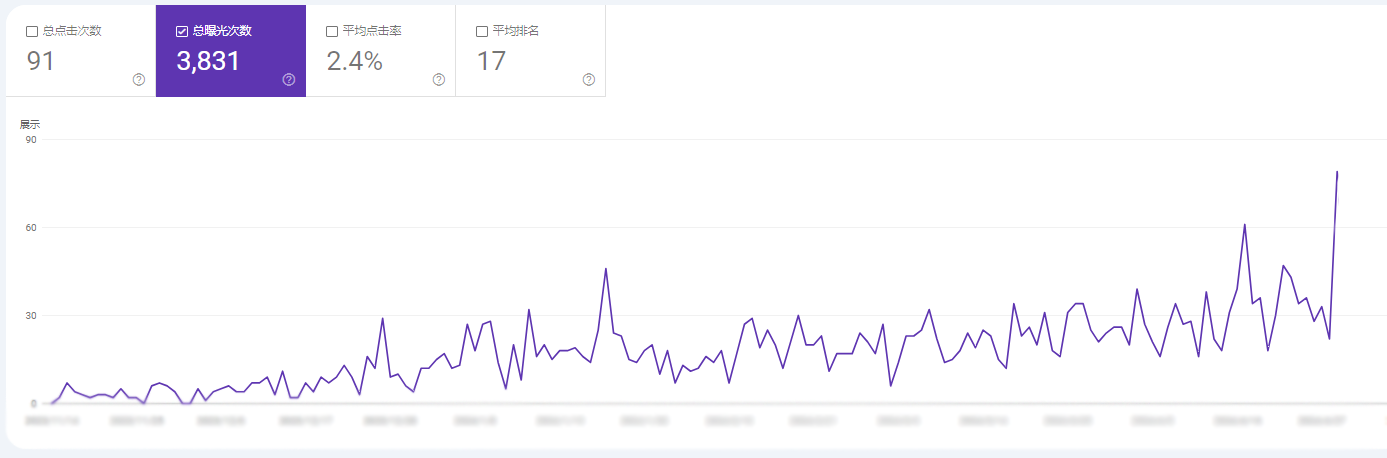Click the average position value 17
This screenshot has height=458, width=1387.
(x=491, y=61)
